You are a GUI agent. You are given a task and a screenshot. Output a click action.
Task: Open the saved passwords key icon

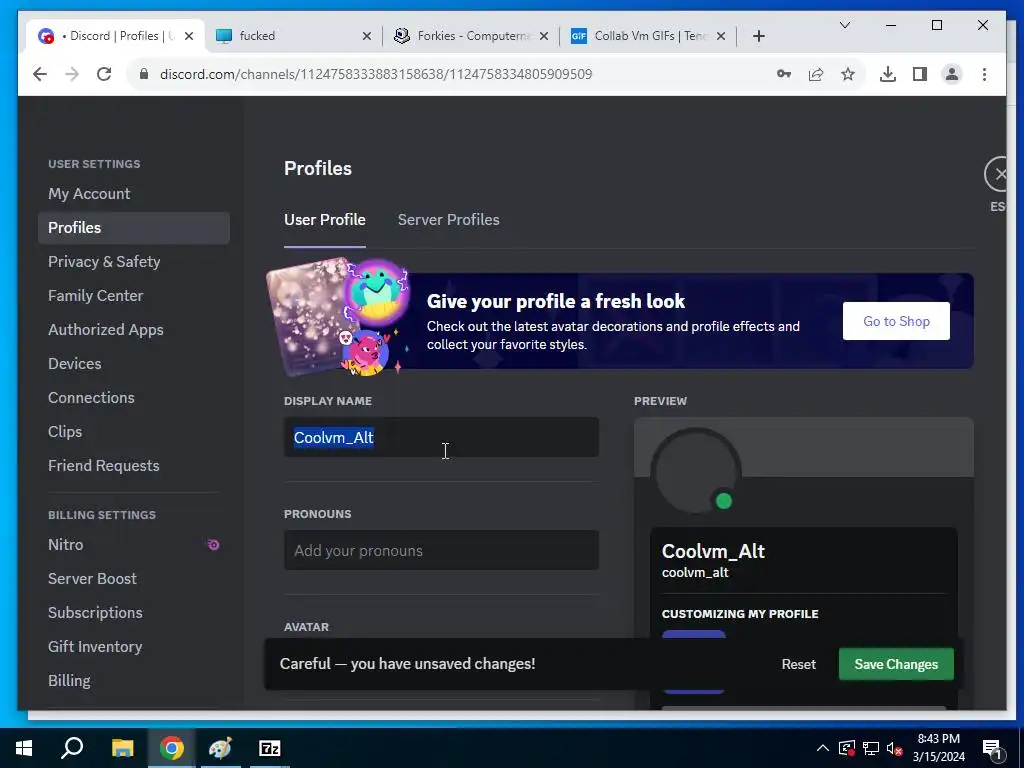[784, 74]
